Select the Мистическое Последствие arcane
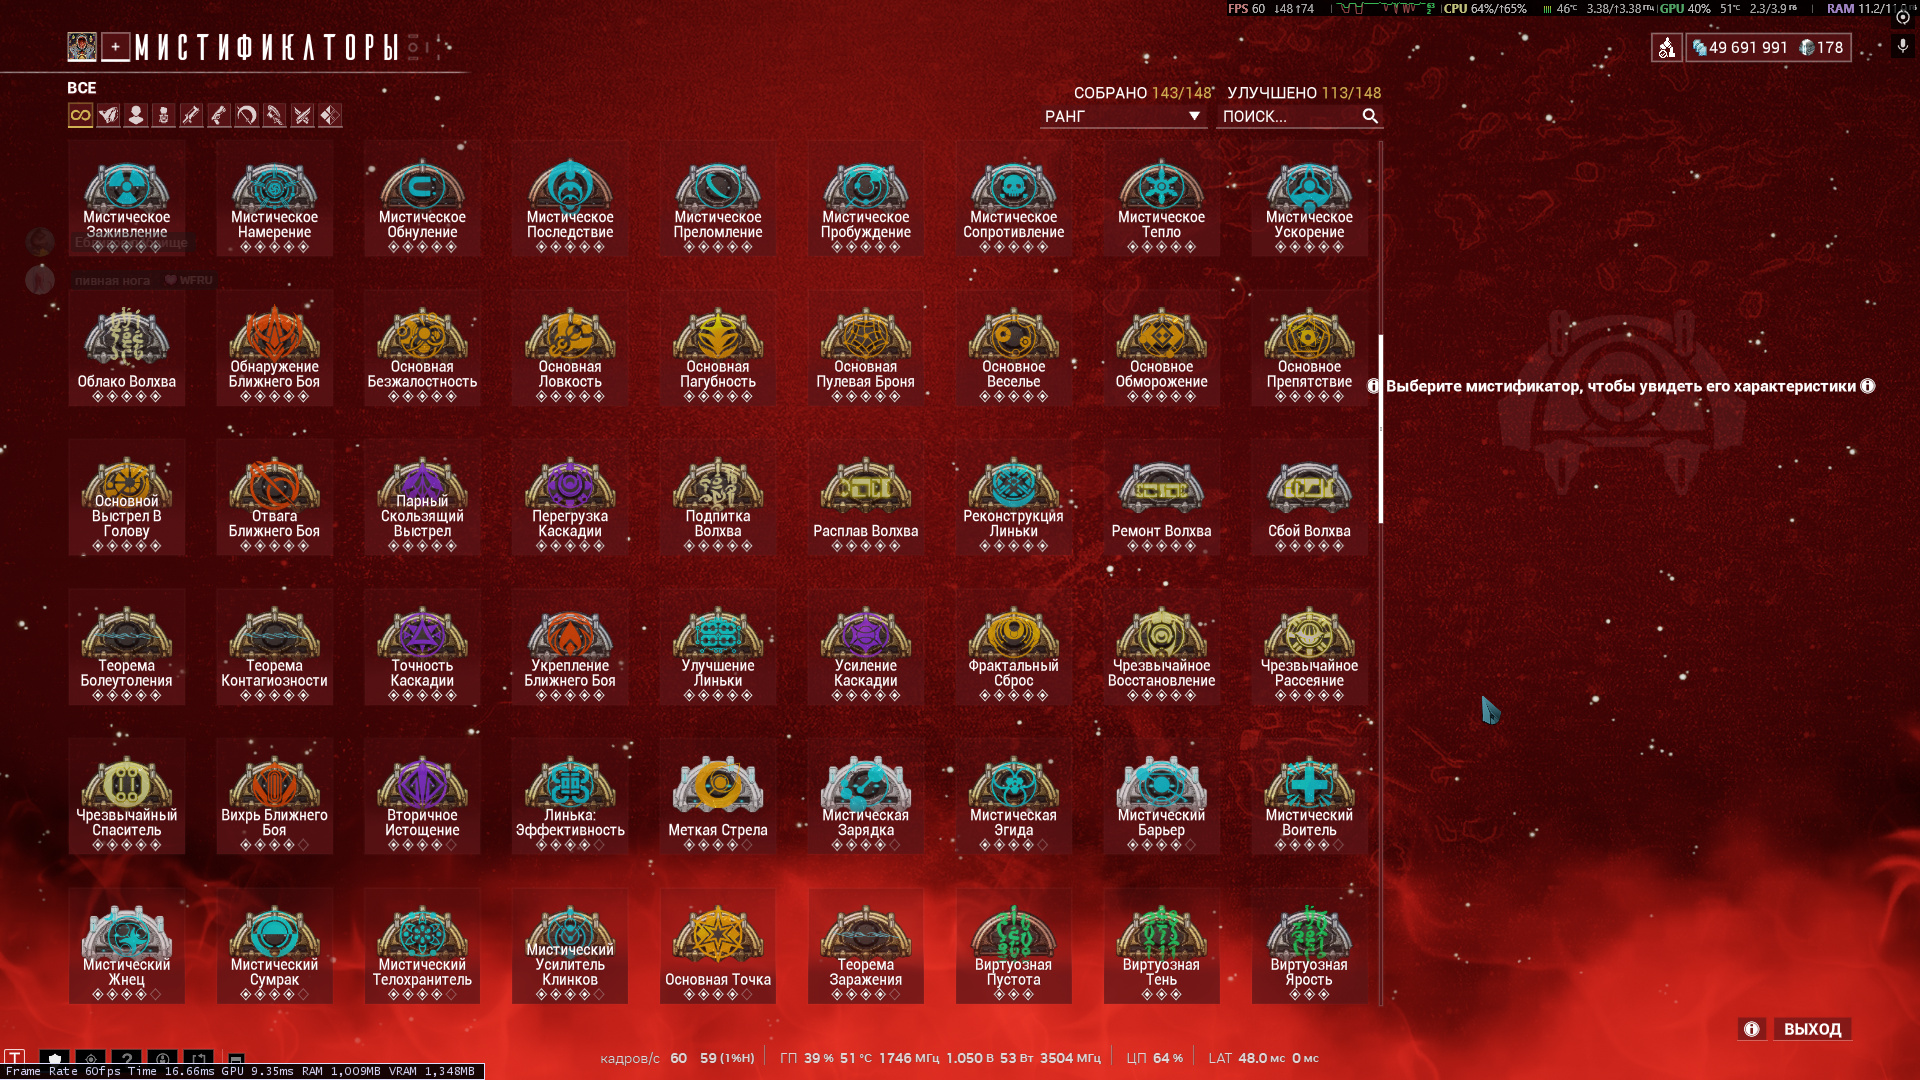 [570, 198]
